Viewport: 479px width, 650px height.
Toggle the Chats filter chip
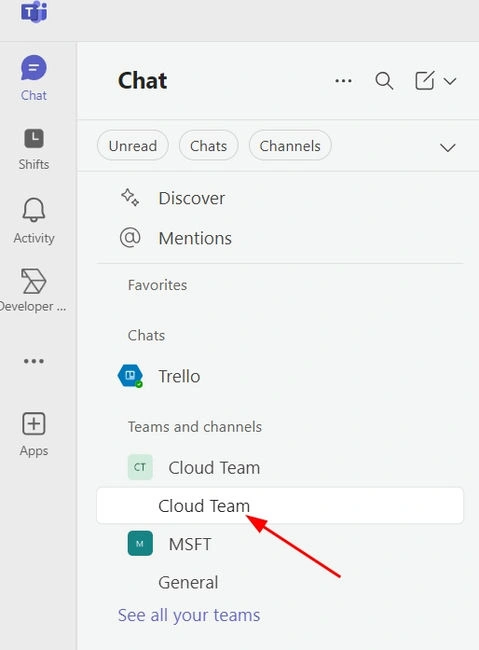point(208,146)
